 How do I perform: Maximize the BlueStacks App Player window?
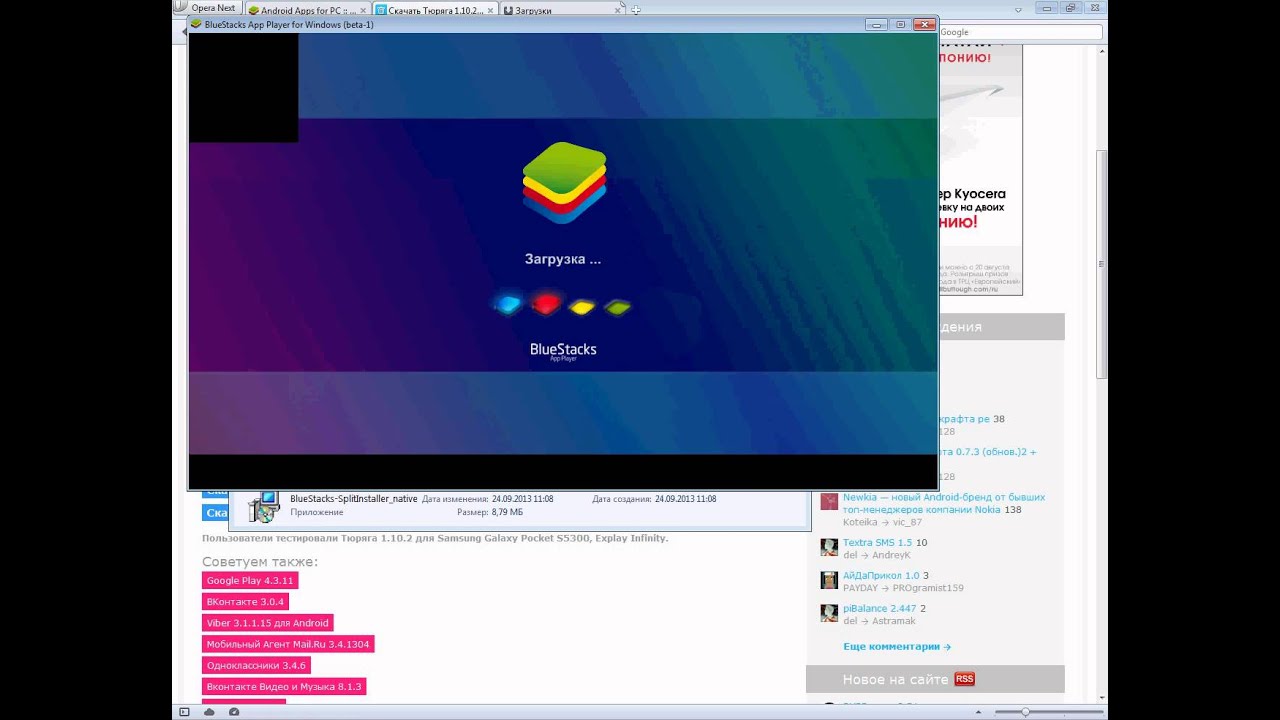tap(900, 24)
